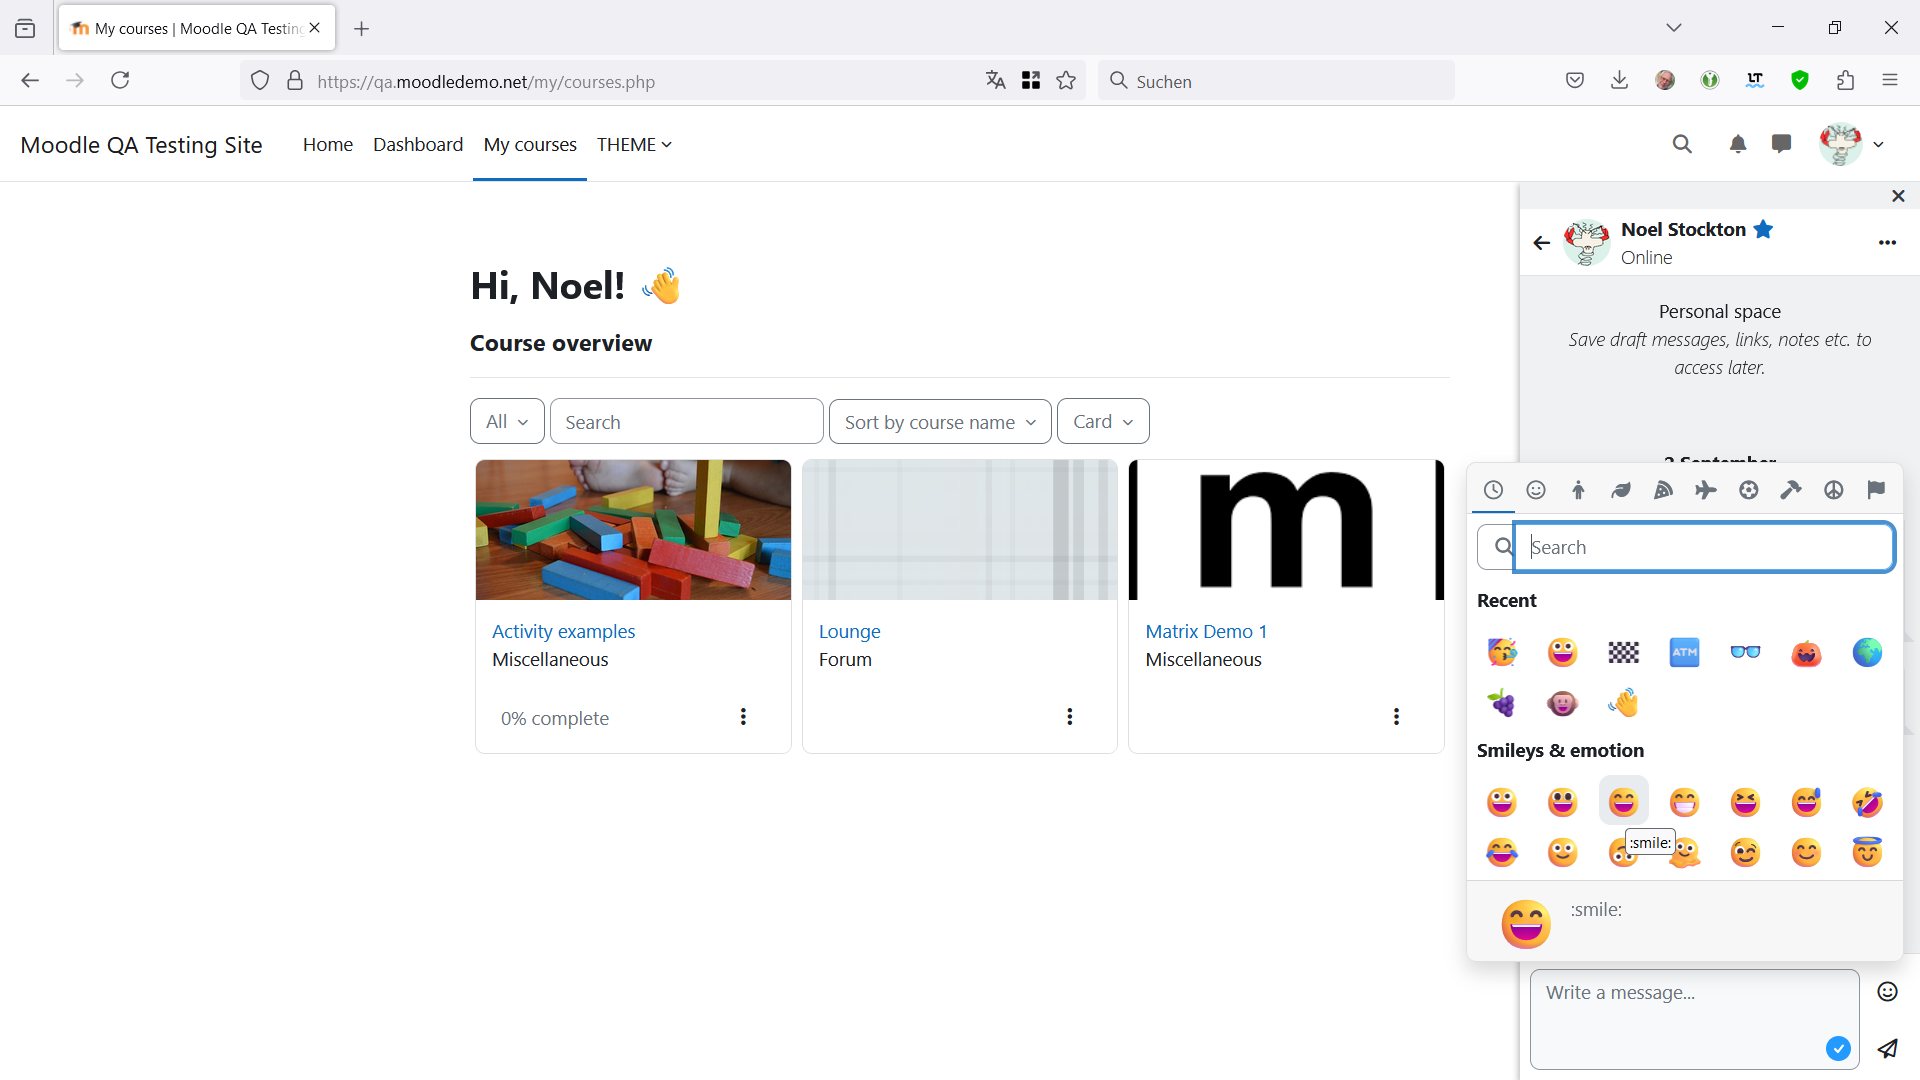Toggle the emoji picker smiley button
The image size is (1920, 1080).
pos(1887,991)
